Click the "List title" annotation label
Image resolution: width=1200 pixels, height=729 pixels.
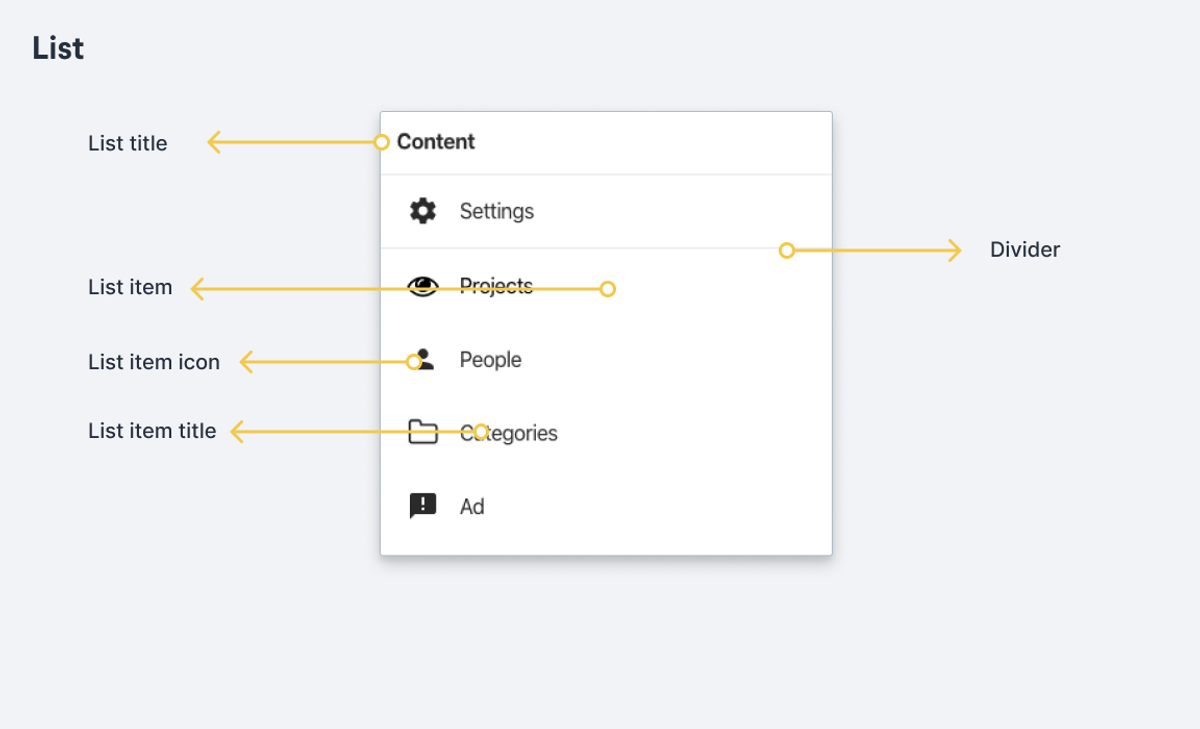coord(127,143)
